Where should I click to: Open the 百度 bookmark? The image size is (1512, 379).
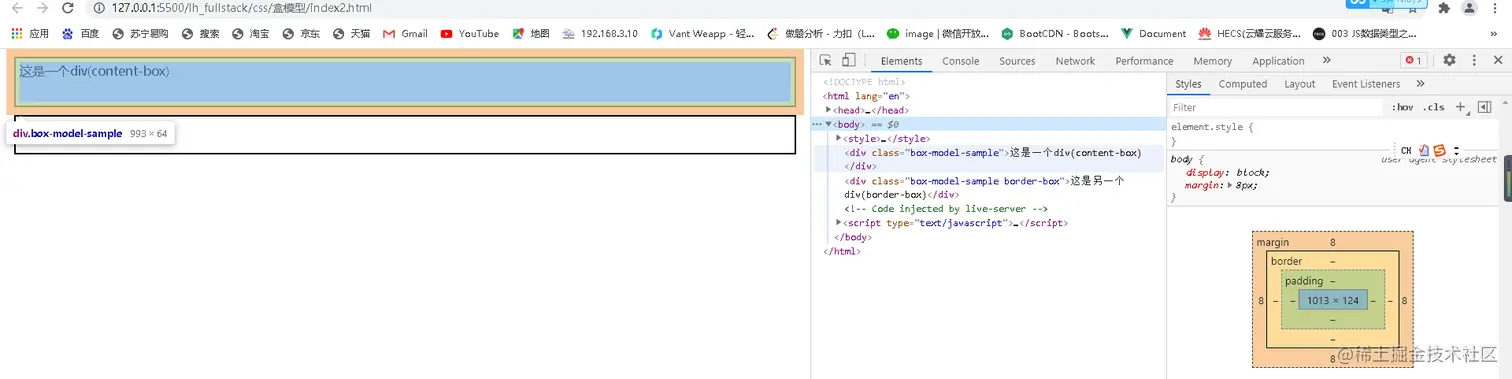coord(81,33)
